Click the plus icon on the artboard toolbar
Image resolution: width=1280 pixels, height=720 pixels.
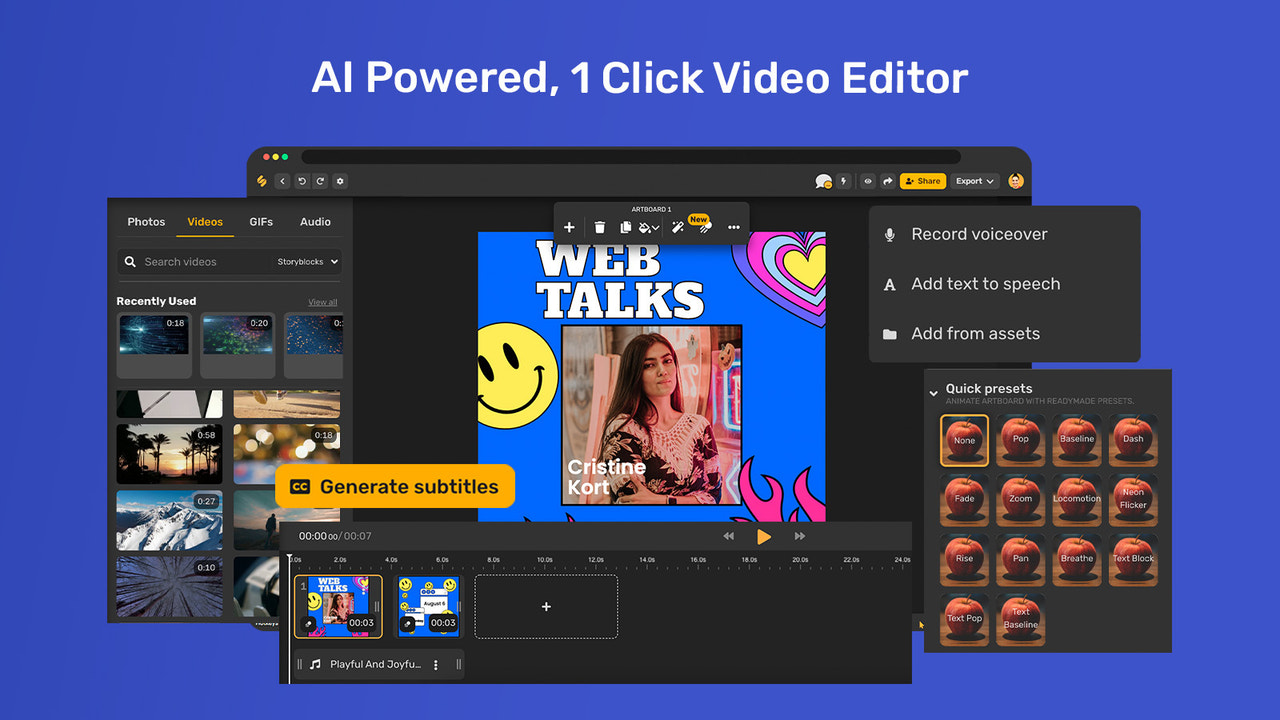(569, 227)
